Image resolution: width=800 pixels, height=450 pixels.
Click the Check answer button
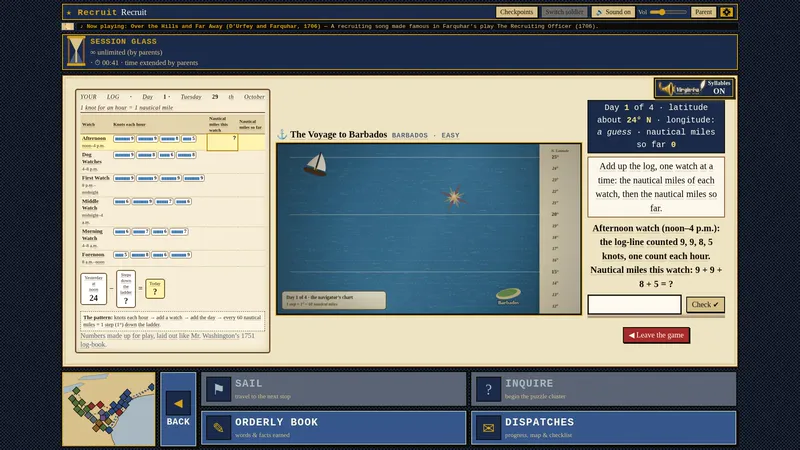(x=705, y=305)
